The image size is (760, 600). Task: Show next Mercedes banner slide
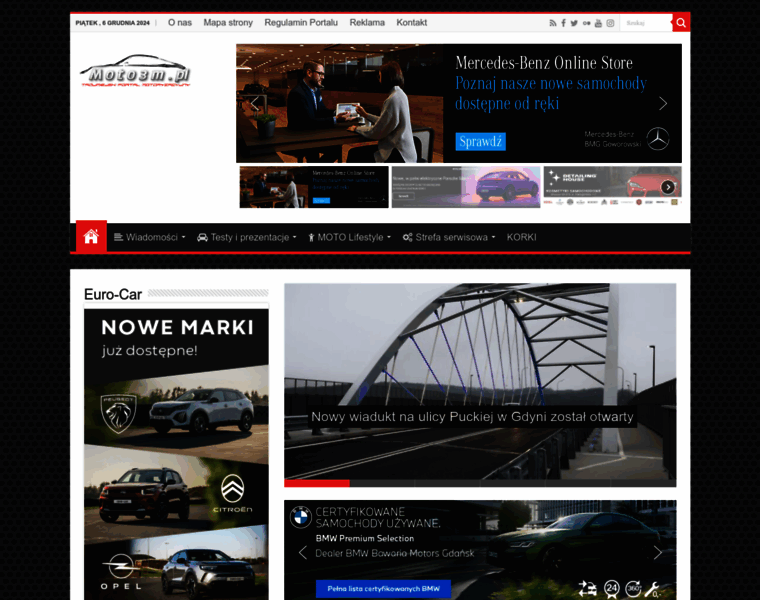(663, 103)
